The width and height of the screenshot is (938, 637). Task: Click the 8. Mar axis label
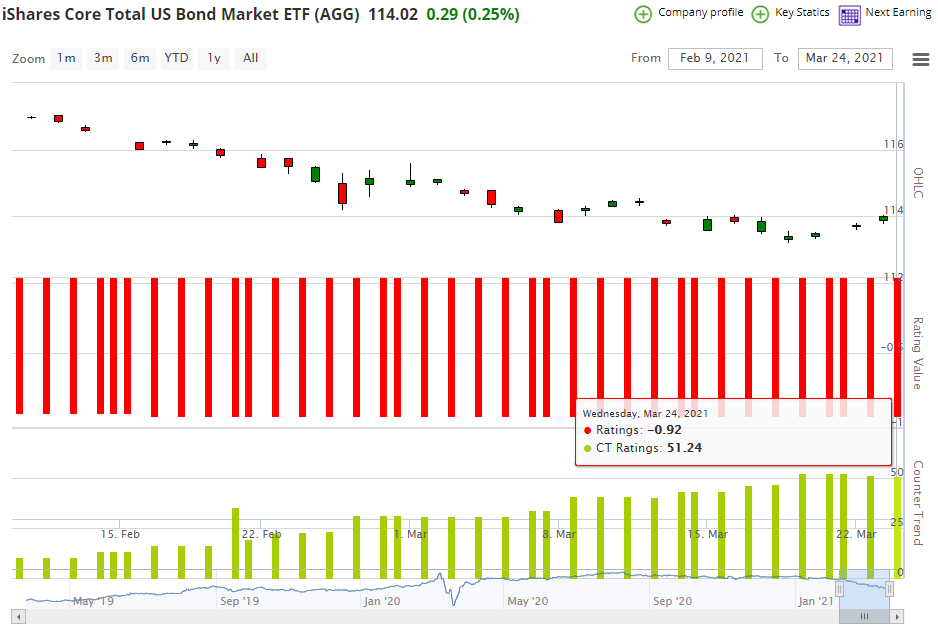[x=559, y=534]
